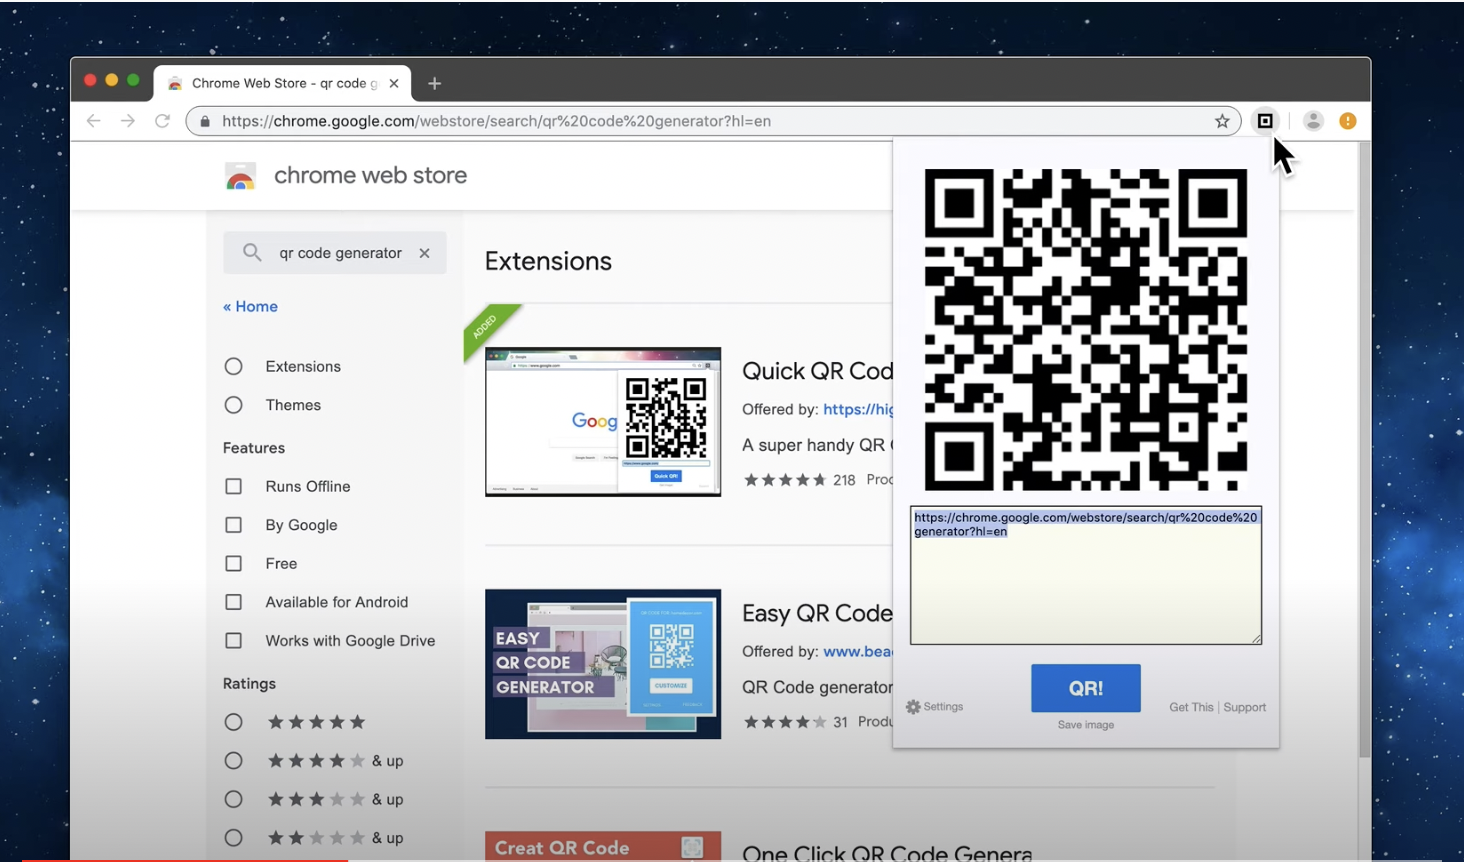
Task: Click the Easy QR Code star rating
Action: pyautogui.click(x=785, y=722)
